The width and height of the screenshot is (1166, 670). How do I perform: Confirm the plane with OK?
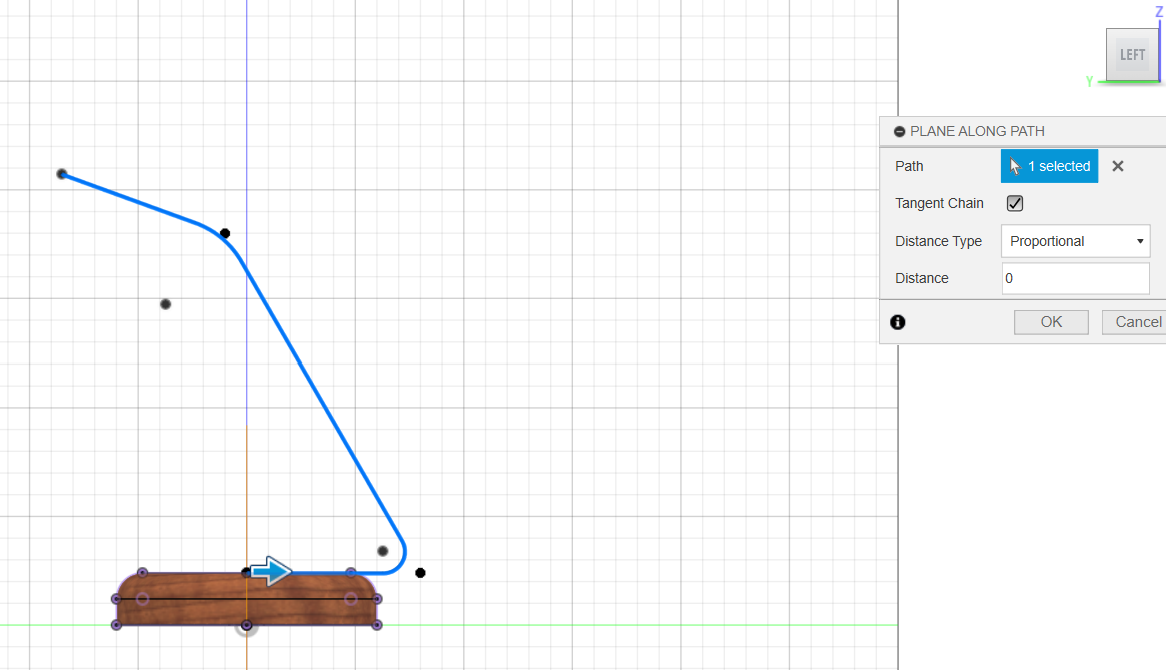click(x=1051, y=322)
